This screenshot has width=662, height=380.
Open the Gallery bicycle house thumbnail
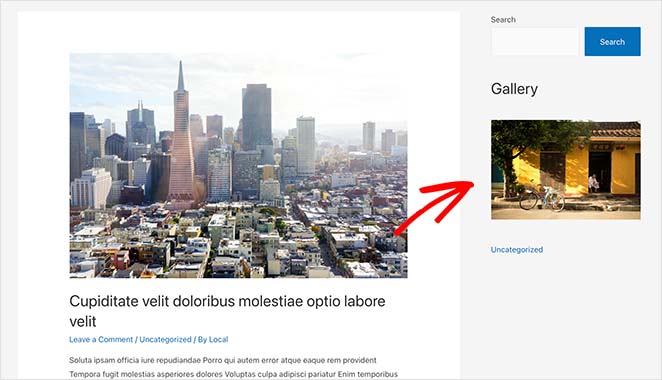point(566,170)
